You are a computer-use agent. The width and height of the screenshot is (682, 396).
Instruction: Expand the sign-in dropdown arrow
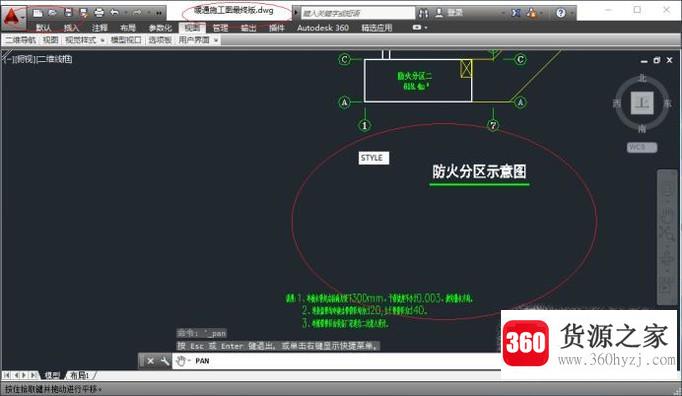pyautogui.click(x=503, y=13)
